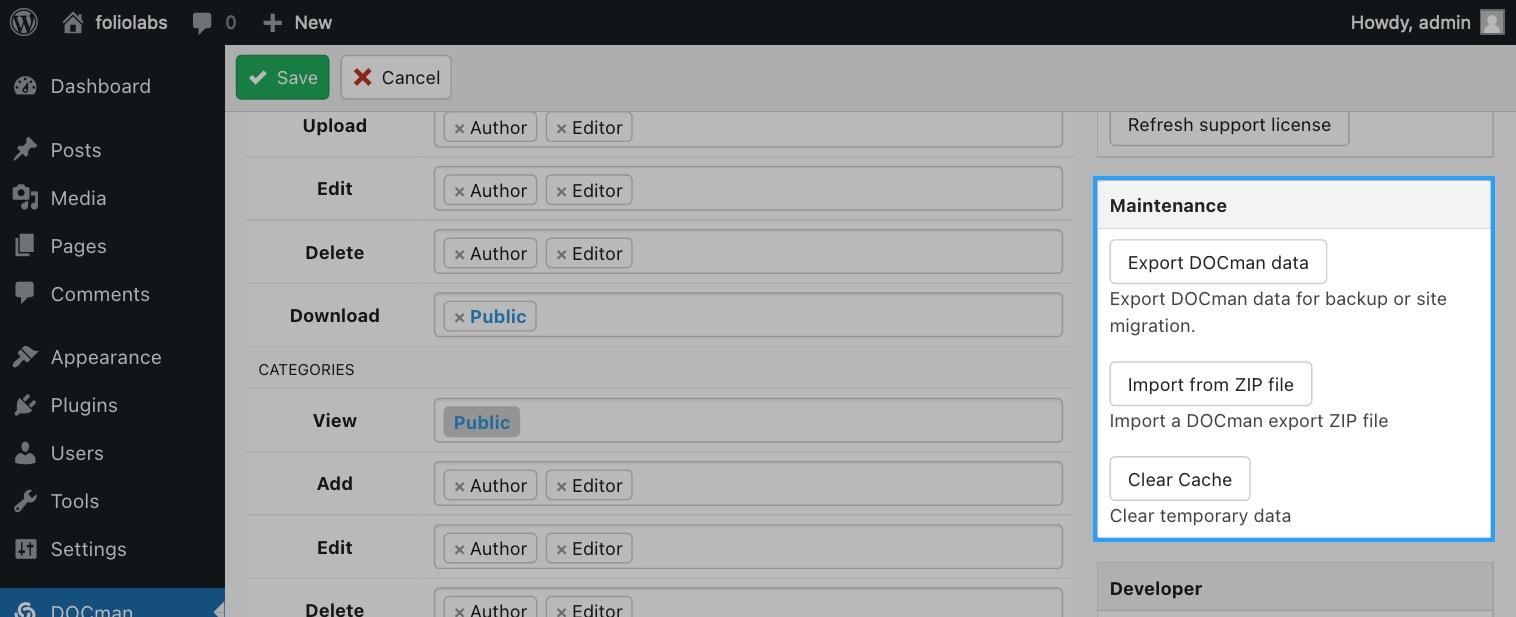
Task: Click the admin user avatar
Action: point(1492,22)
